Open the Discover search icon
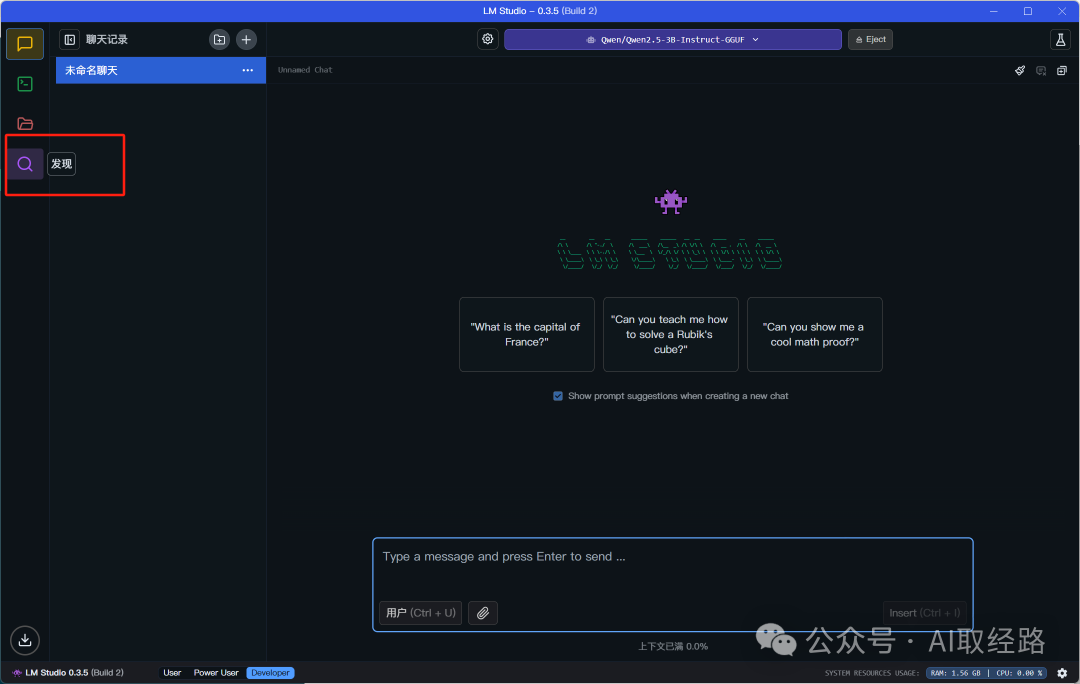This screenshot has height=684, width=1080. click(x=25, y=164)
